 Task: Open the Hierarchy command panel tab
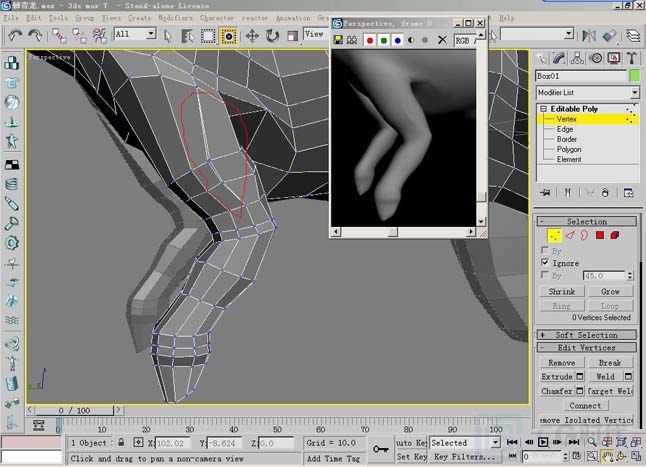point(577,58)
